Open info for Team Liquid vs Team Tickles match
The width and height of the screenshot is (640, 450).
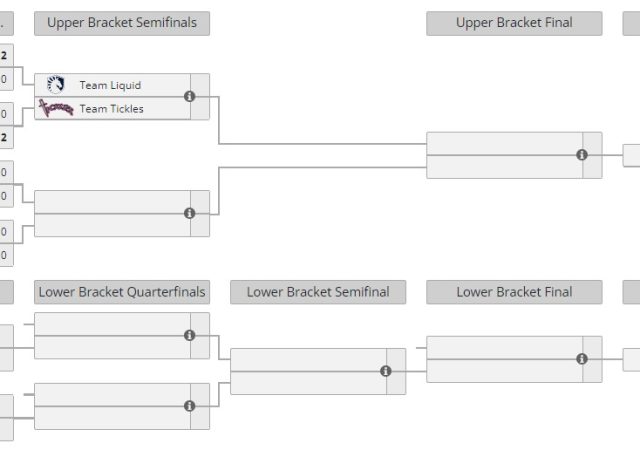190,97
